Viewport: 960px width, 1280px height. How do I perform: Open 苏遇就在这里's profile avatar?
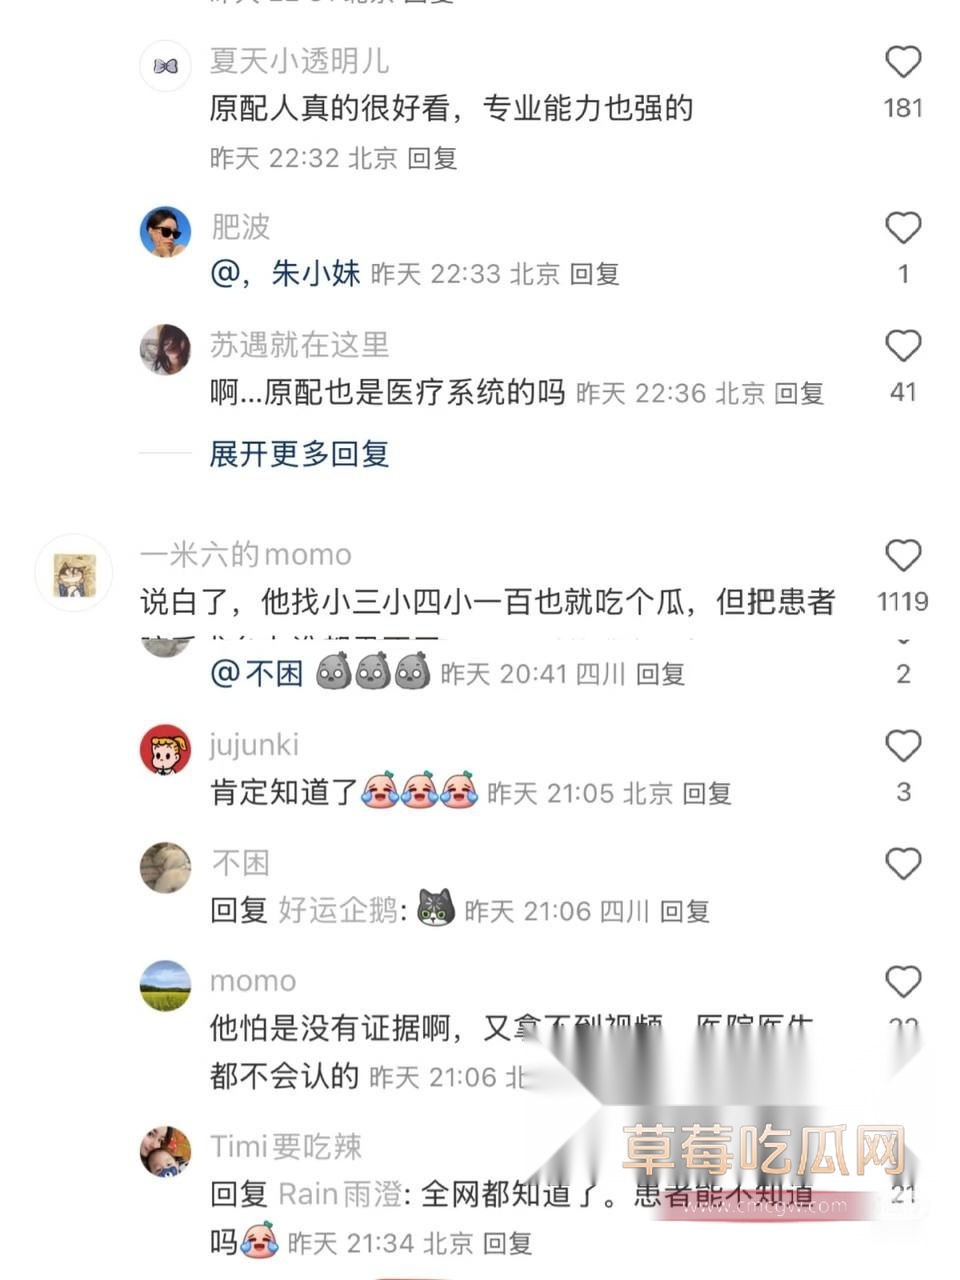point(165,350)
